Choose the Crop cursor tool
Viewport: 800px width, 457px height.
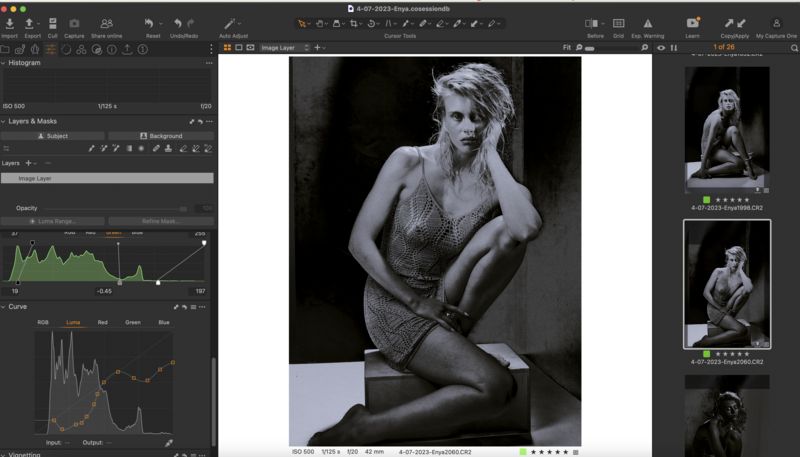(x=354, y=23)
